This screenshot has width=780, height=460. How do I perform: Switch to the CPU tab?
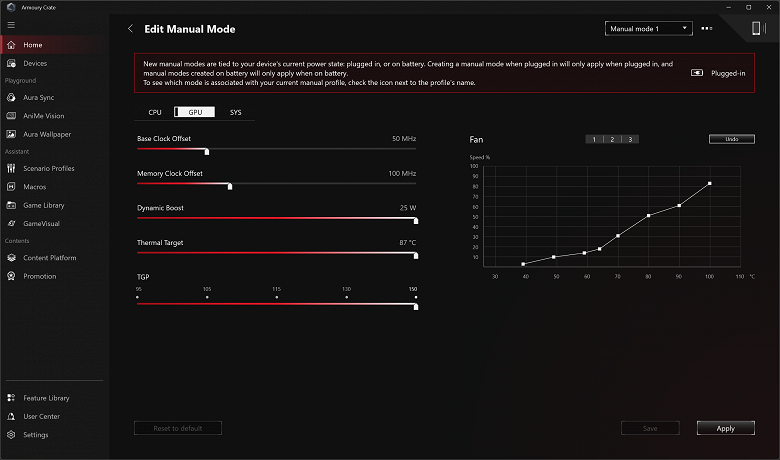pos(155,112)
